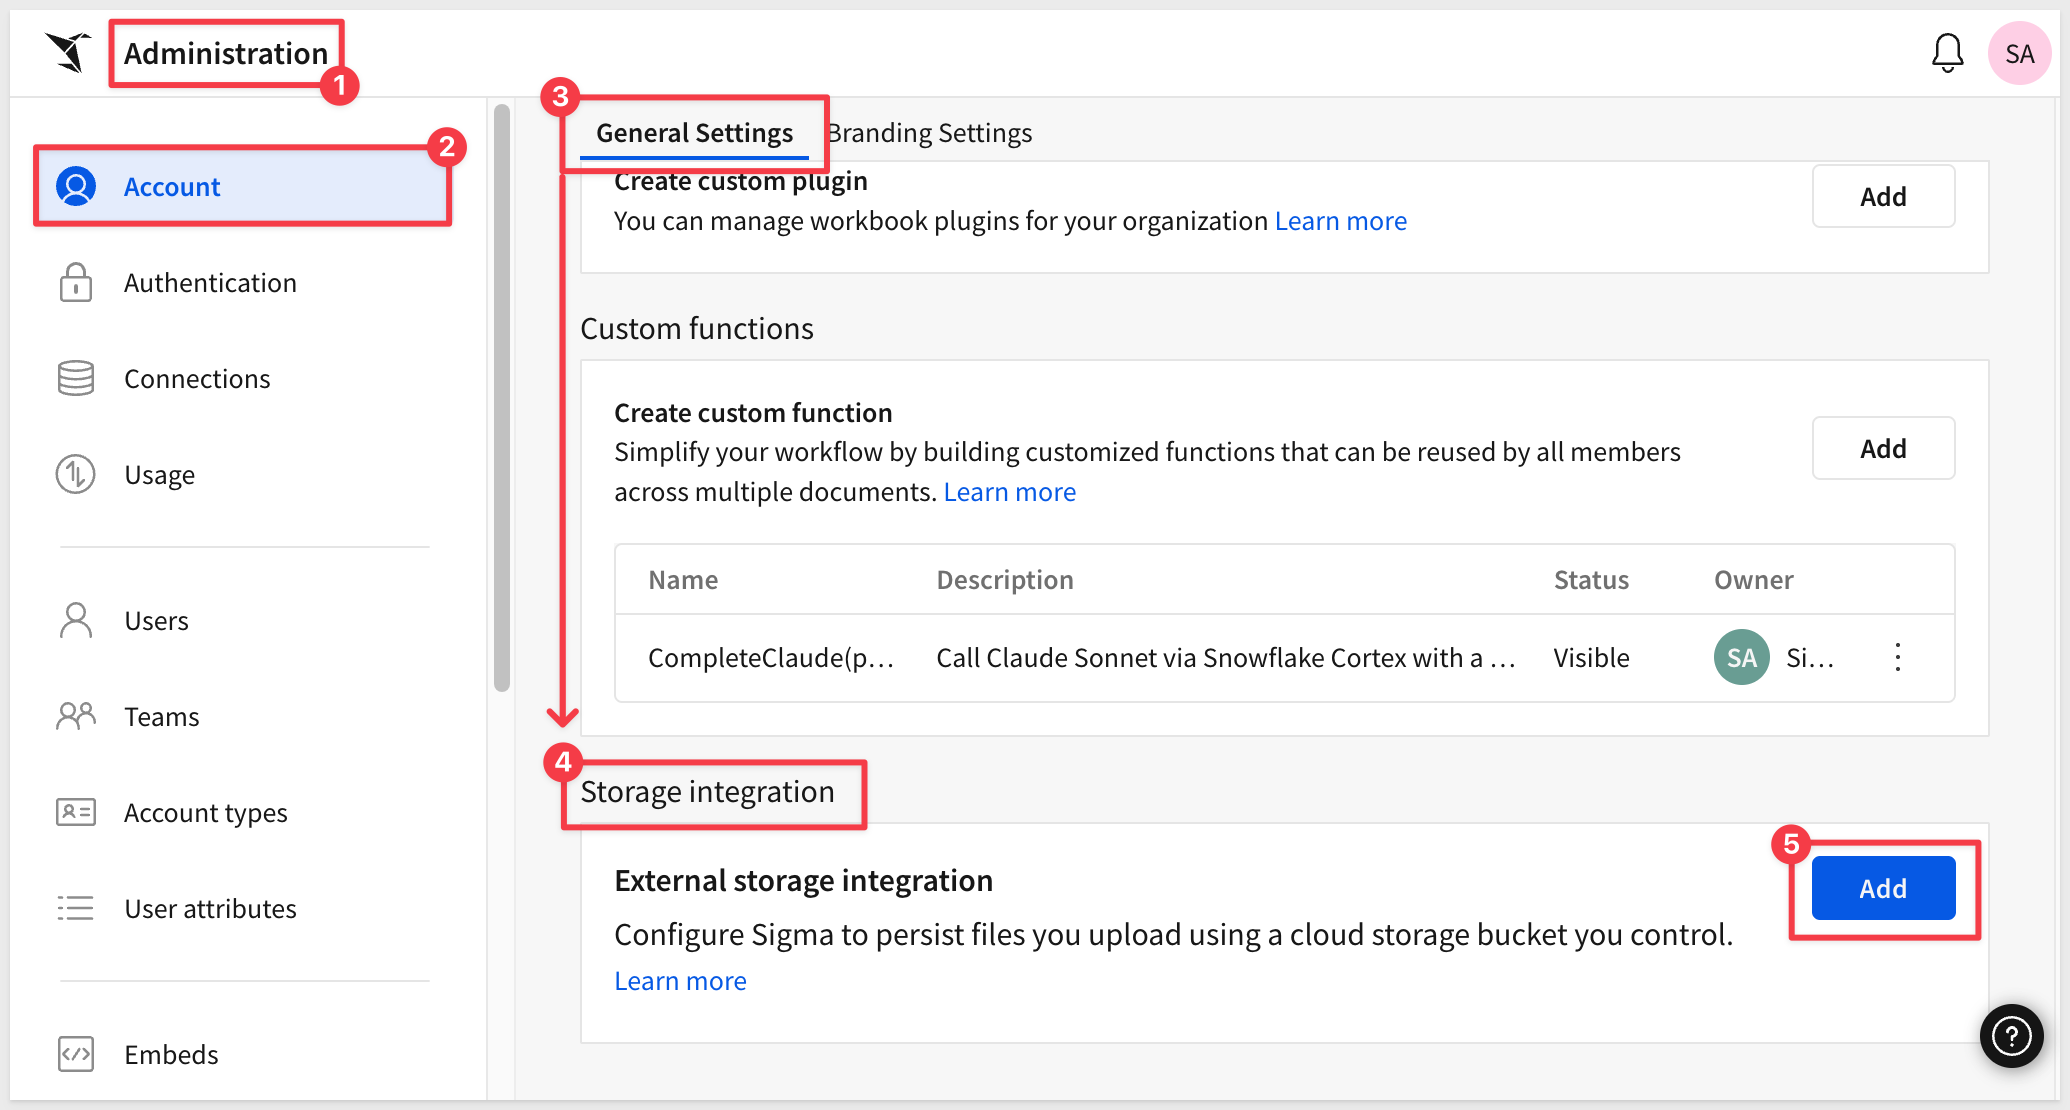Select the General Settings tab

click(694, 133)
